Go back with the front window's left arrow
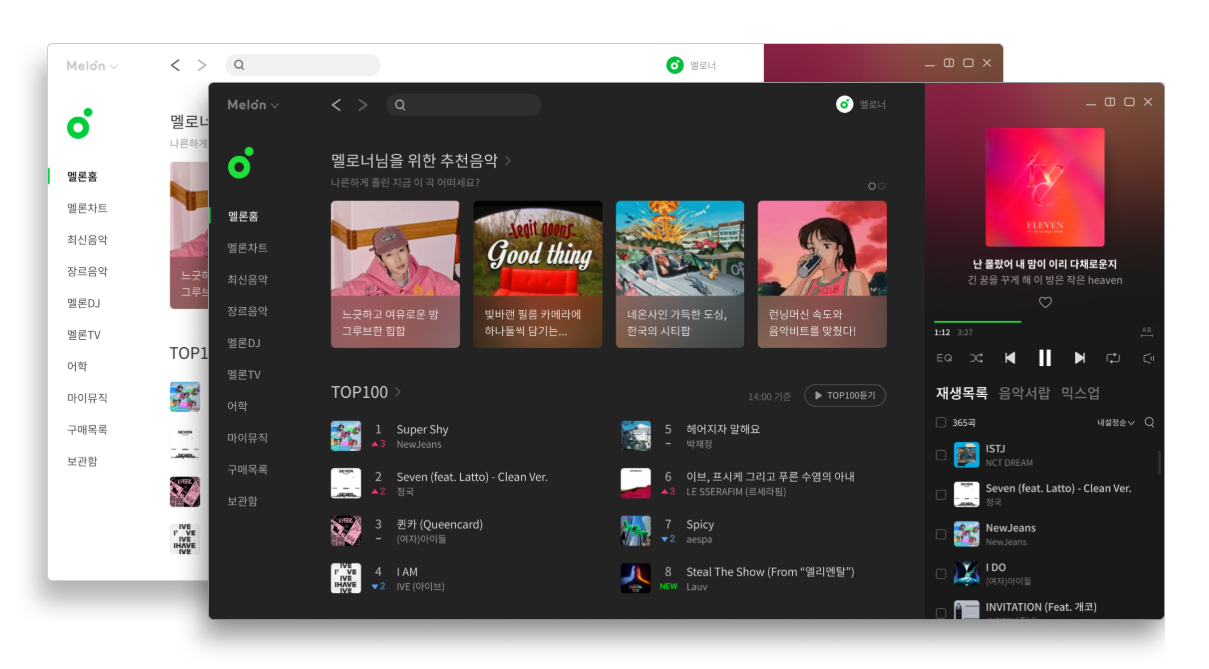 [336, 105]
